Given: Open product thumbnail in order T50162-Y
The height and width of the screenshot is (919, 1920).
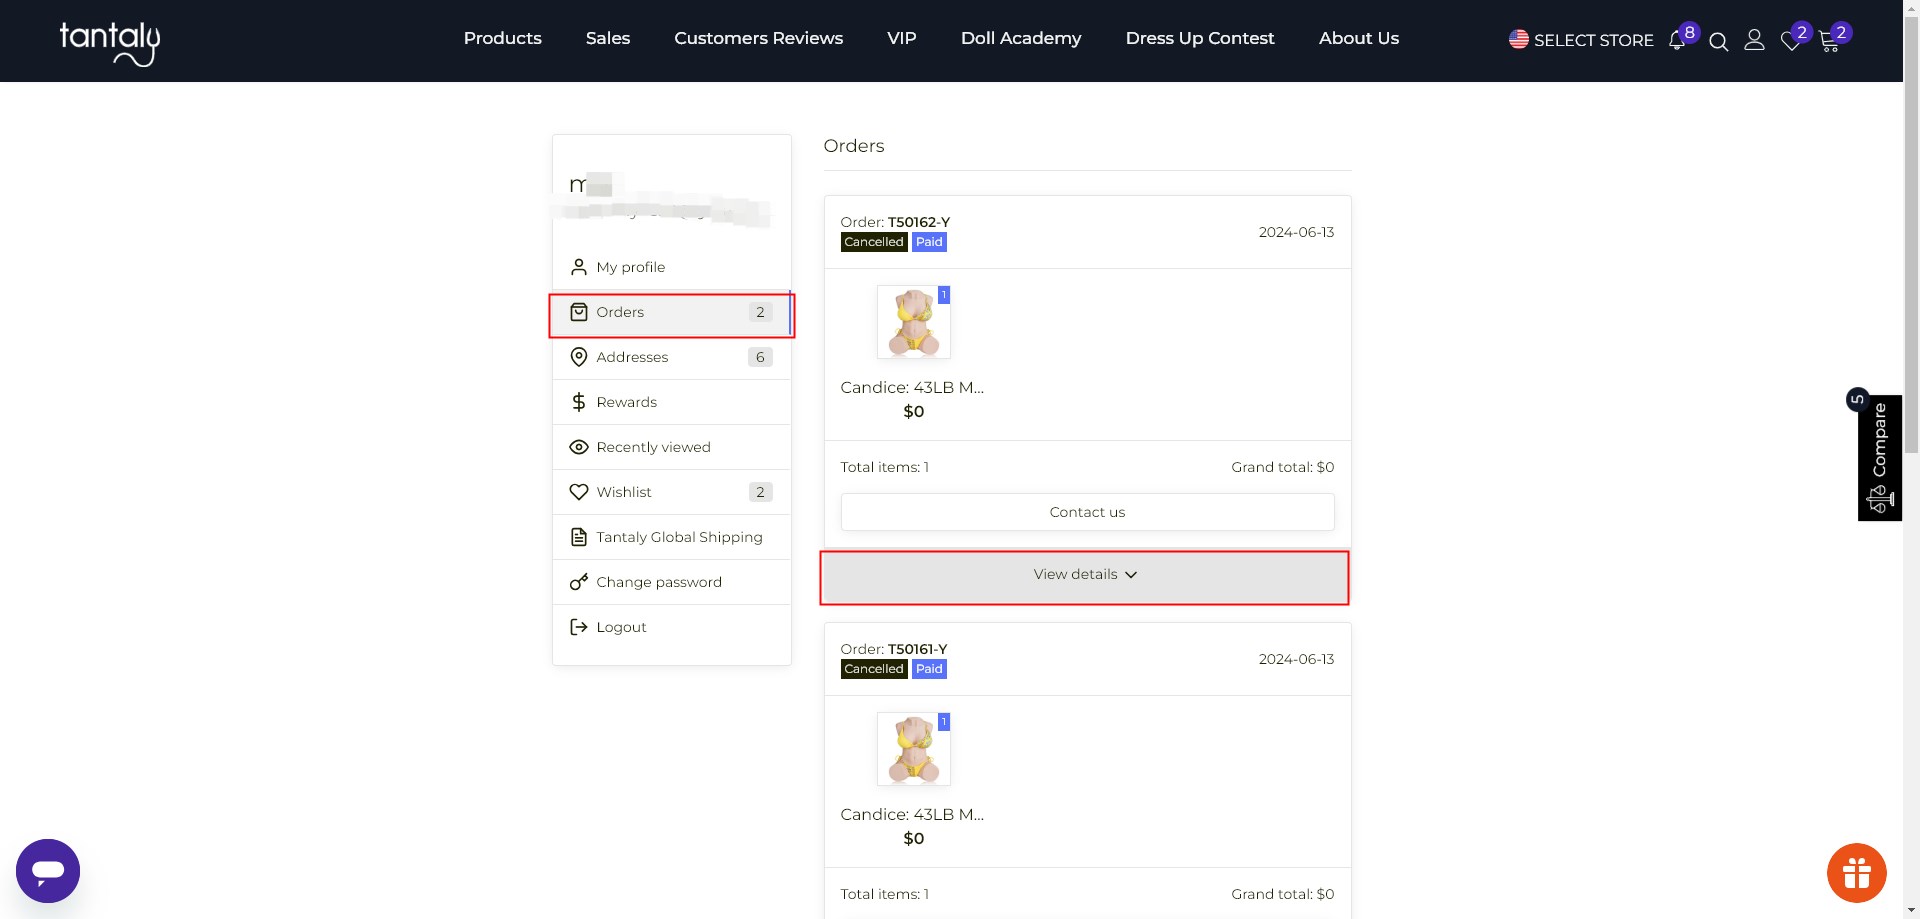Looking at the screenshot, I should tap(913, 322).
